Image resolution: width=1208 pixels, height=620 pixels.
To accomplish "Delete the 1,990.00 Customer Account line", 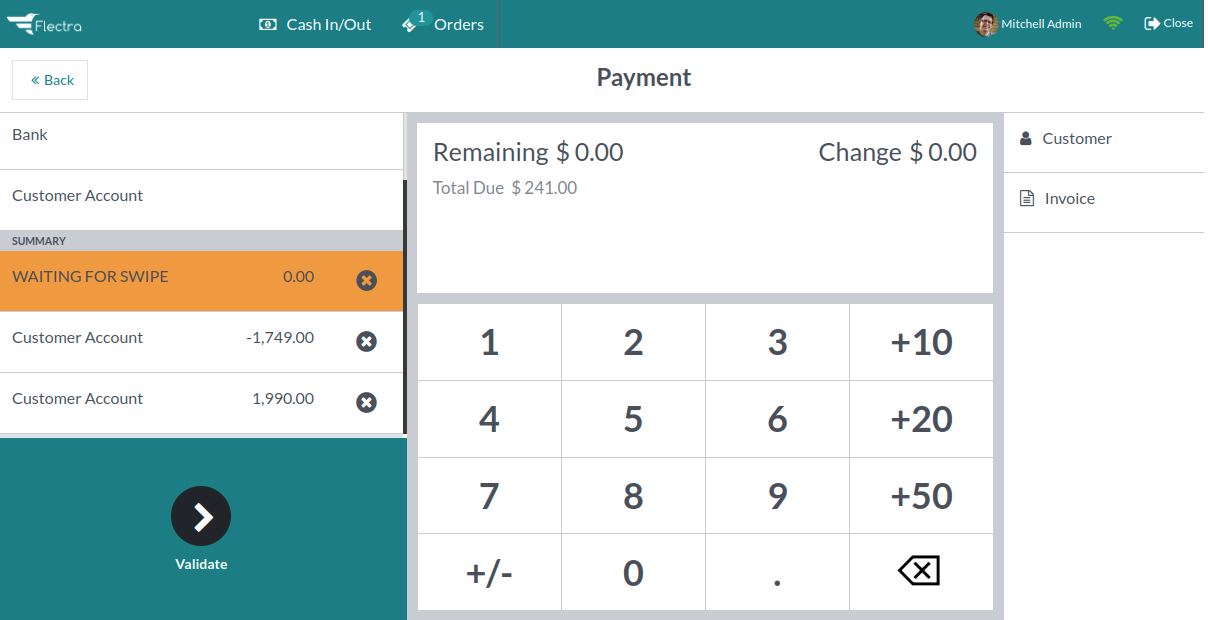I will coord(367,403).
